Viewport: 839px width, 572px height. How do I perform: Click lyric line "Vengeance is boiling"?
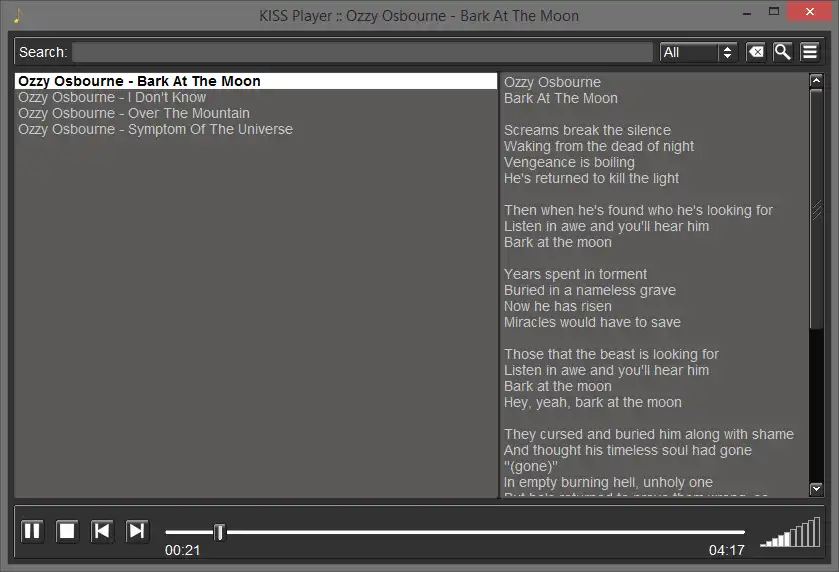pos(569,163)
